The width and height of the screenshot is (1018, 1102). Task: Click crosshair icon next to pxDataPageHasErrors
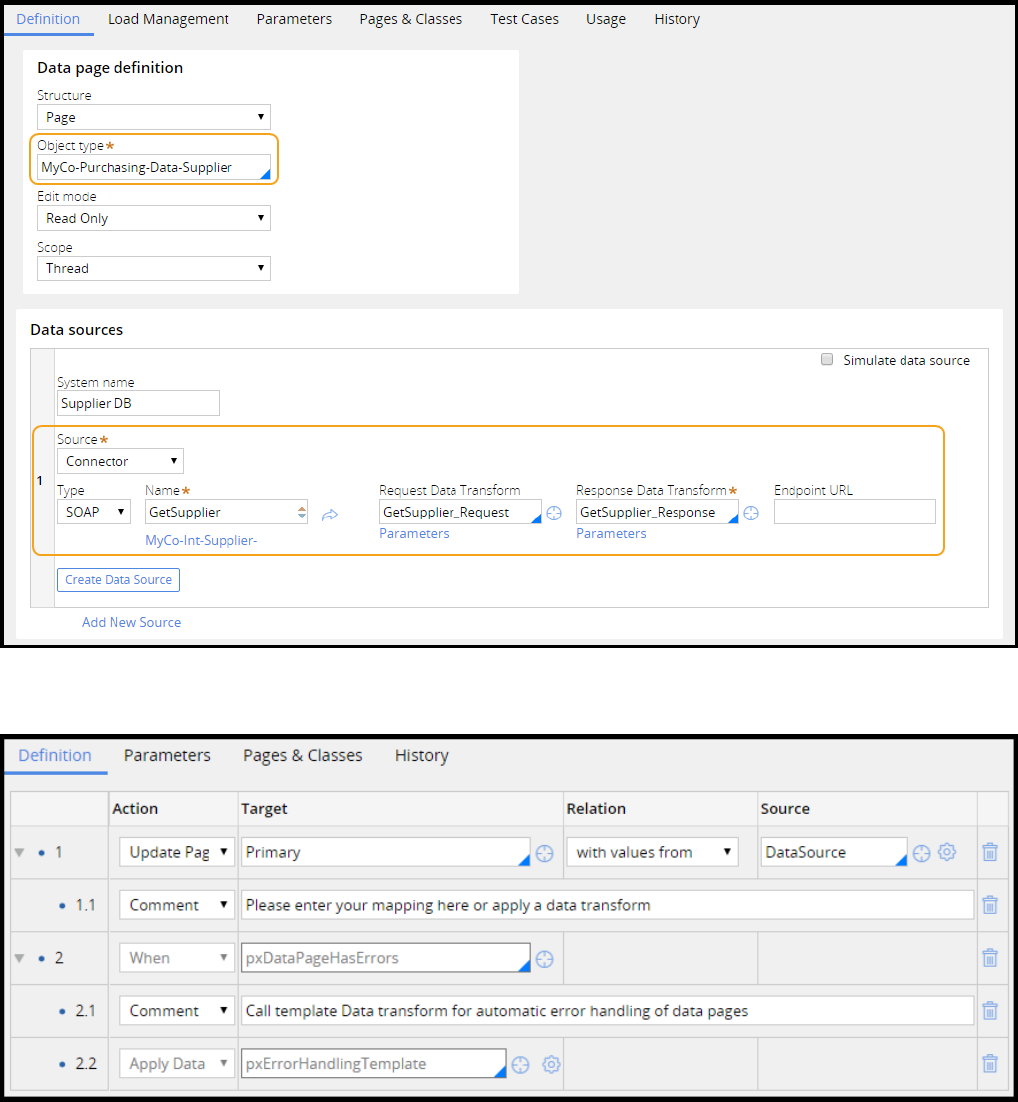coord(544,958)
